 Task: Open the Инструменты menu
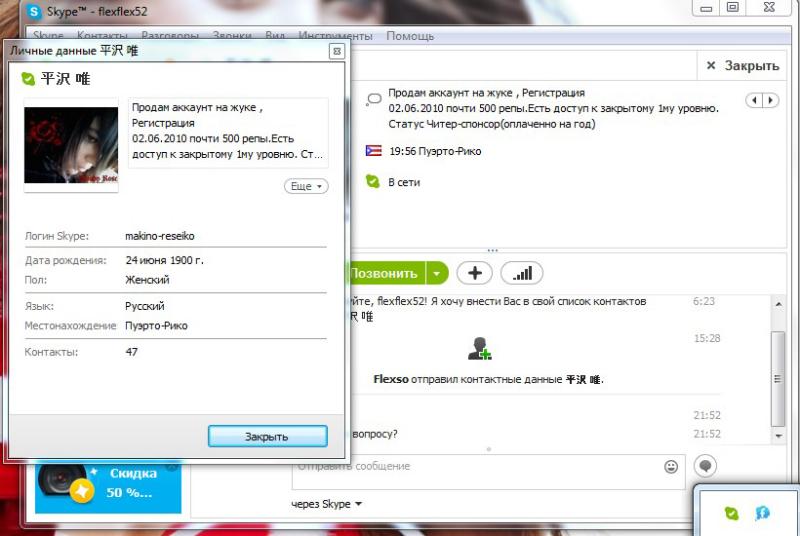pos(335,36)
